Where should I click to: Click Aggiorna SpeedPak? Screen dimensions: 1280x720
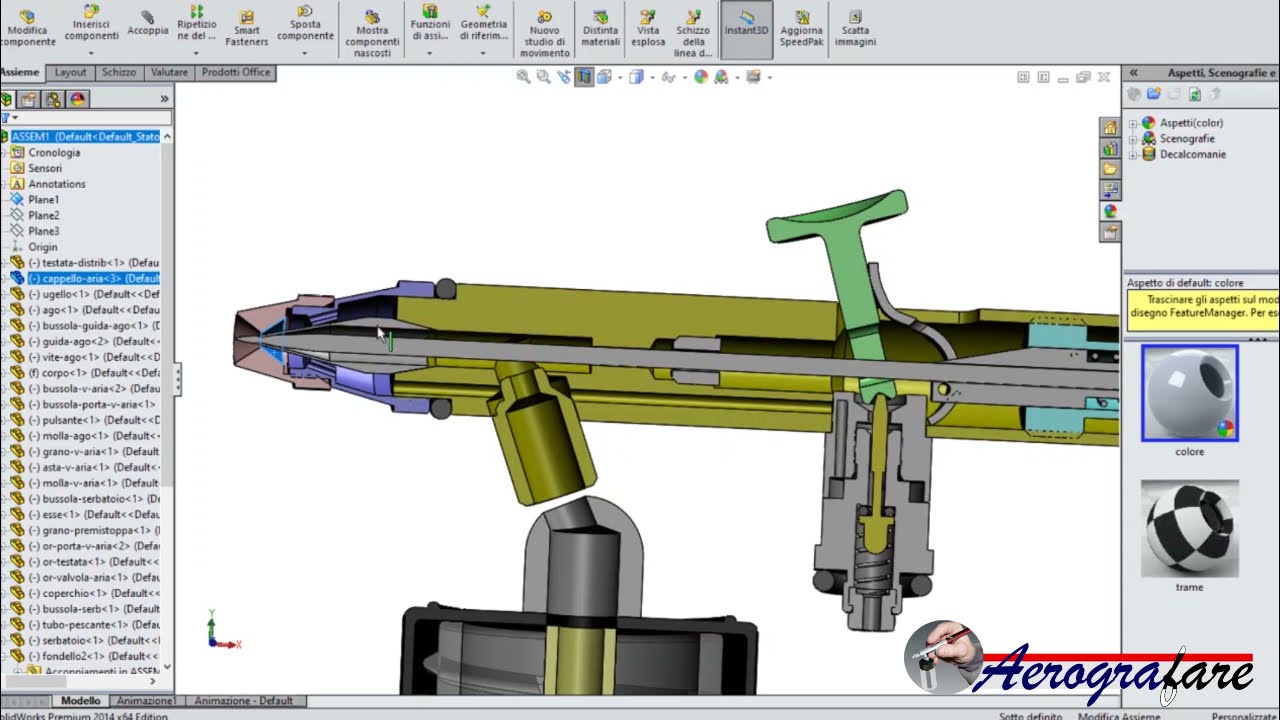tap(801, 29)
